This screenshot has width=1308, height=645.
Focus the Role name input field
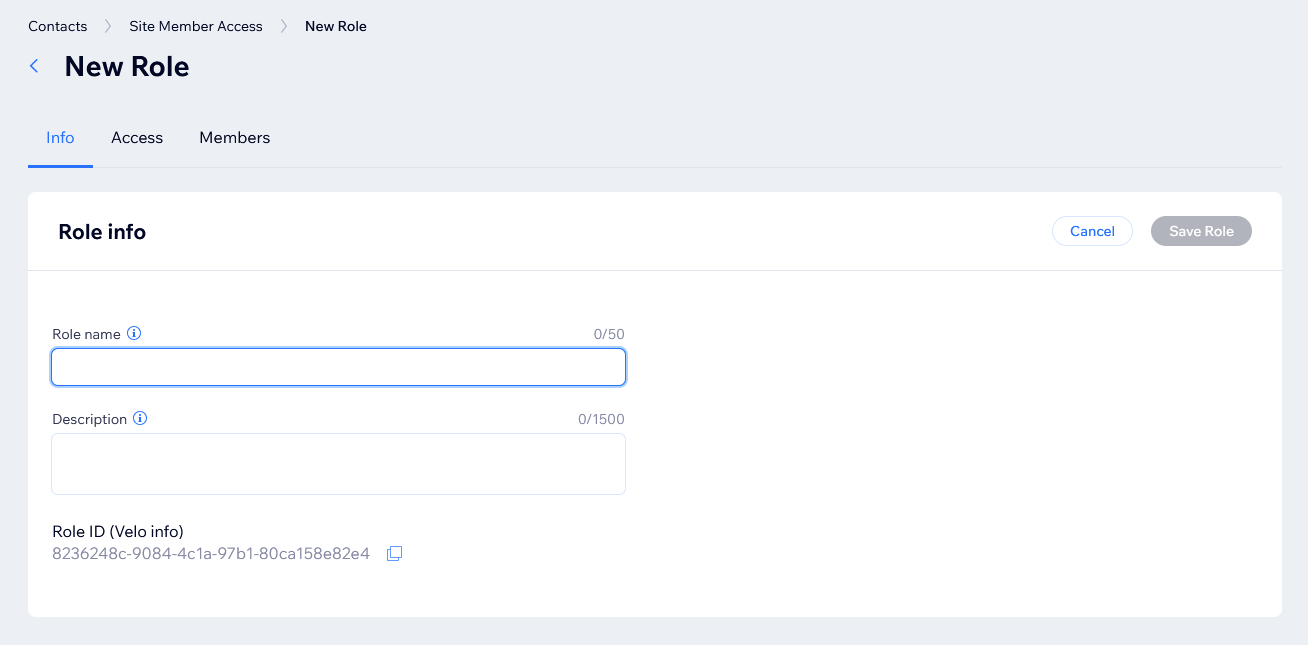click(x=338, y=367)
